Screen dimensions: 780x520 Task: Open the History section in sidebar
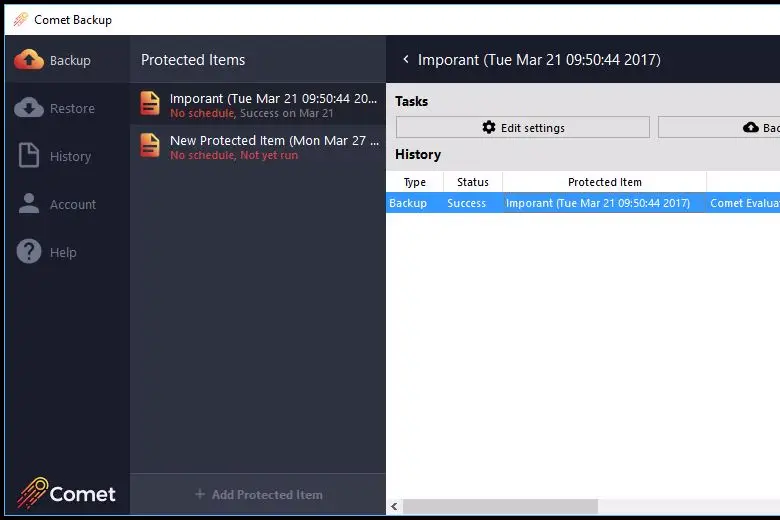pos(67,156)
